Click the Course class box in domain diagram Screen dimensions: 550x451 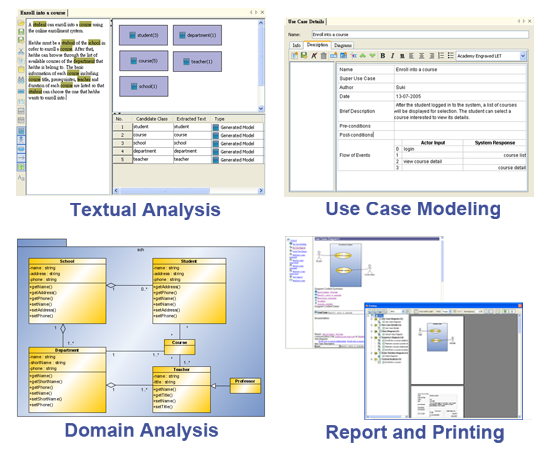pyautogui.click(x=180, y=346)
